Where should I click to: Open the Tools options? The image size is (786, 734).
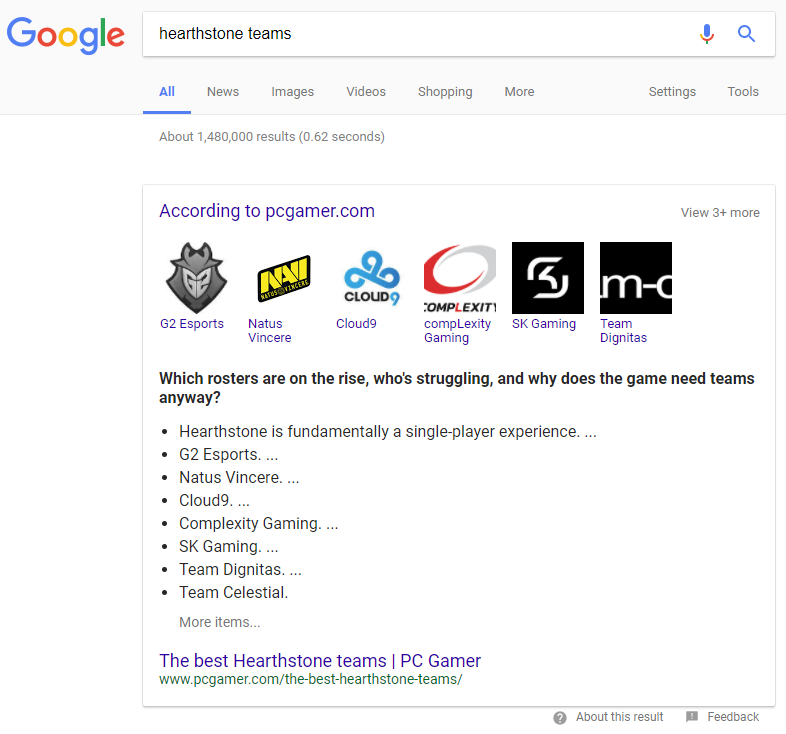(x=743, y=92)
